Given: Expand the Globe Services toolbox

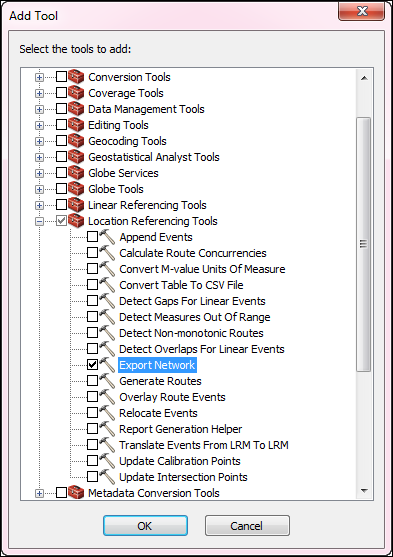Looking at the screenshot, I should pos(39,173).
